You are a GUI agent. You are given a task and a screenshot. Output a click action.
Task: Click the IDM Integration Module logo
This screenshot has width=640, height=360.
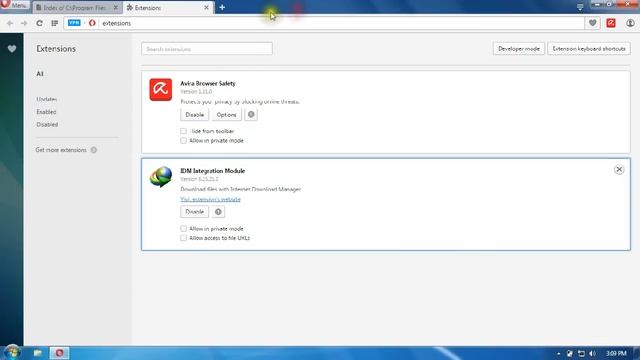[160, 177]
